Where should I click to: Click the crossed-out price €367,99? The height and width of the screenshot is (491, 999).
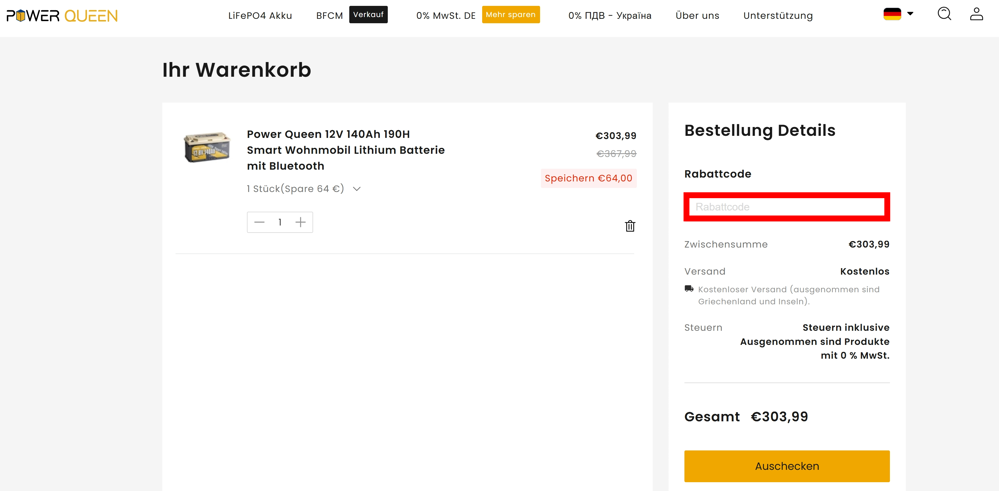[616, 153]
